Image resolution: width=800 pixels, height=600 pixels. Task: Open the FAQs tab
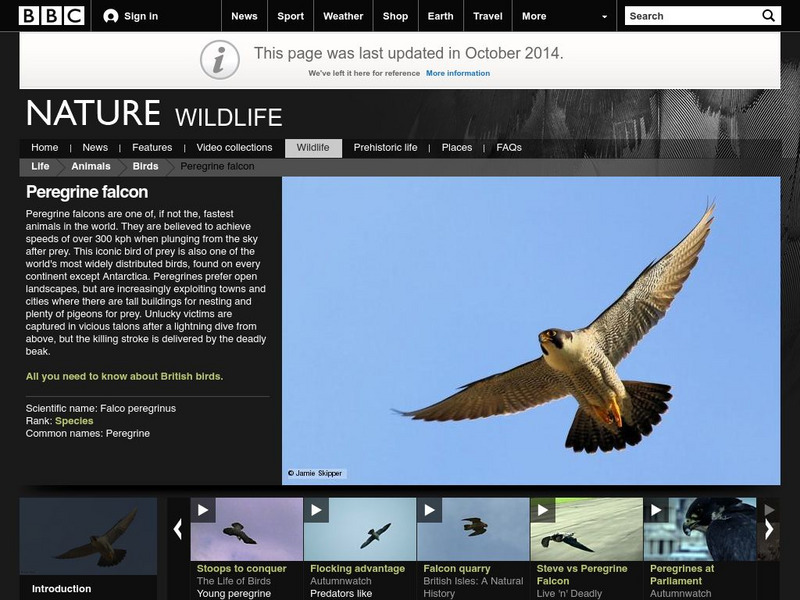509,147
